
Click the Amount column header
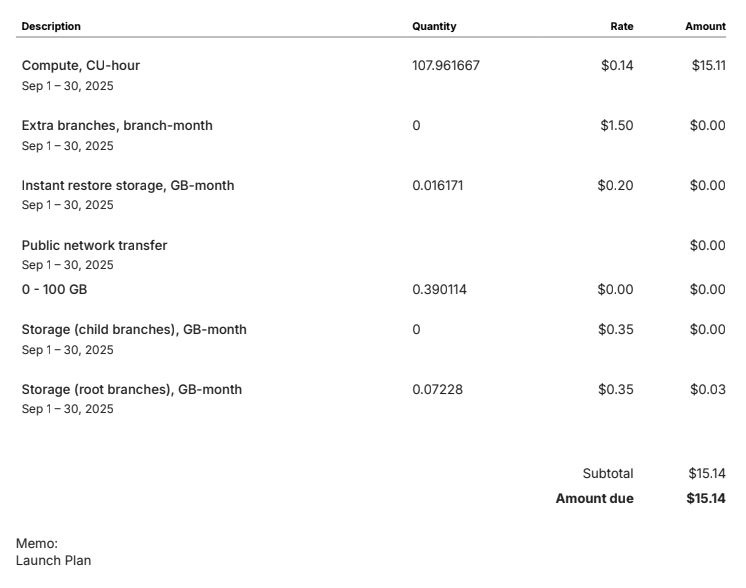pyautogui.click(x=705, y=26)
